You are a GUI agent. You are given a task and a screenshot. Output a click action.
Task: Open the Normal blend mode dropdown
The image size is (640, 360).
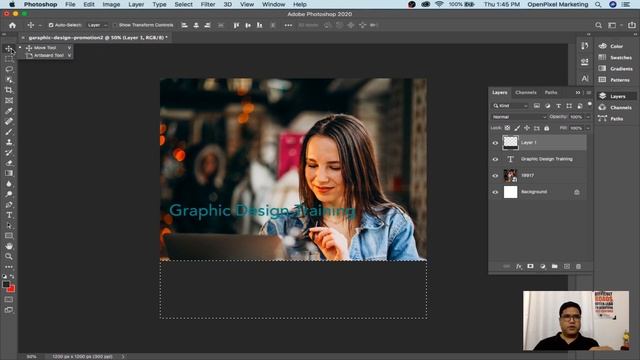coord(519,117)
